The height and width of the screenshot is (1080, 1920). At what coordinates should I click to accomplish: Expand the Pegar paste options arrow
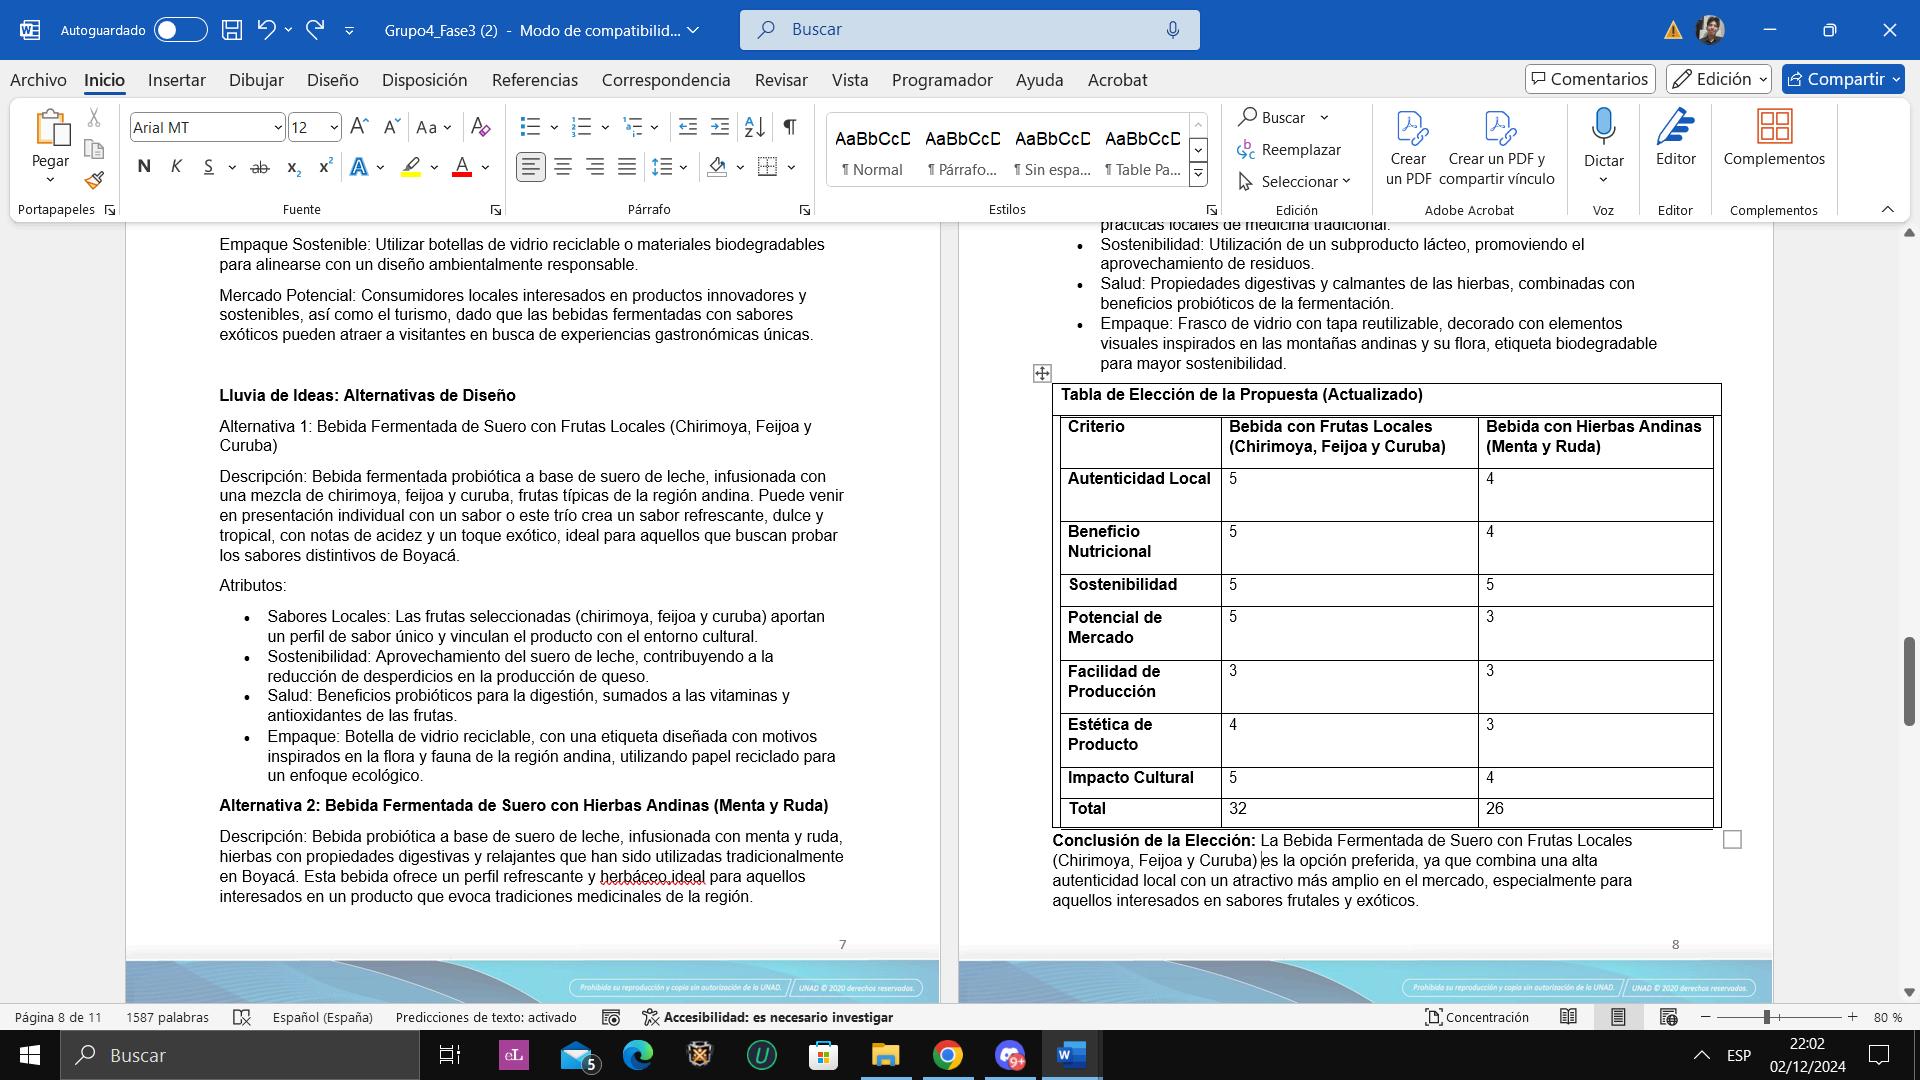pyautogui.click(x=50, y=180)
